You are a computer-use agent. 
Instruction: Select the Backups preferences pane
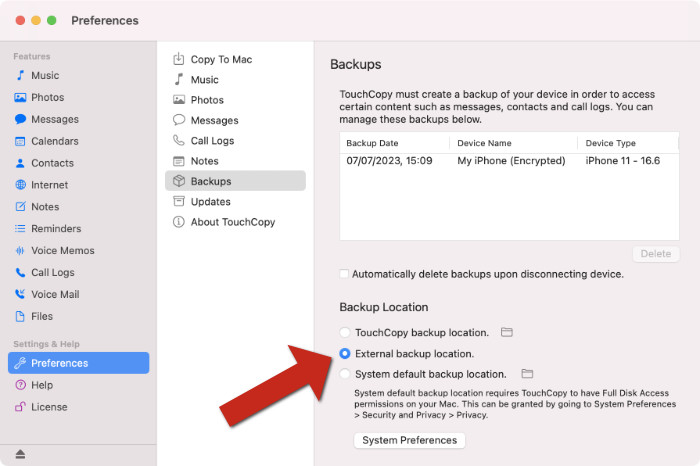pyautogui.click(x=235, y=181)
